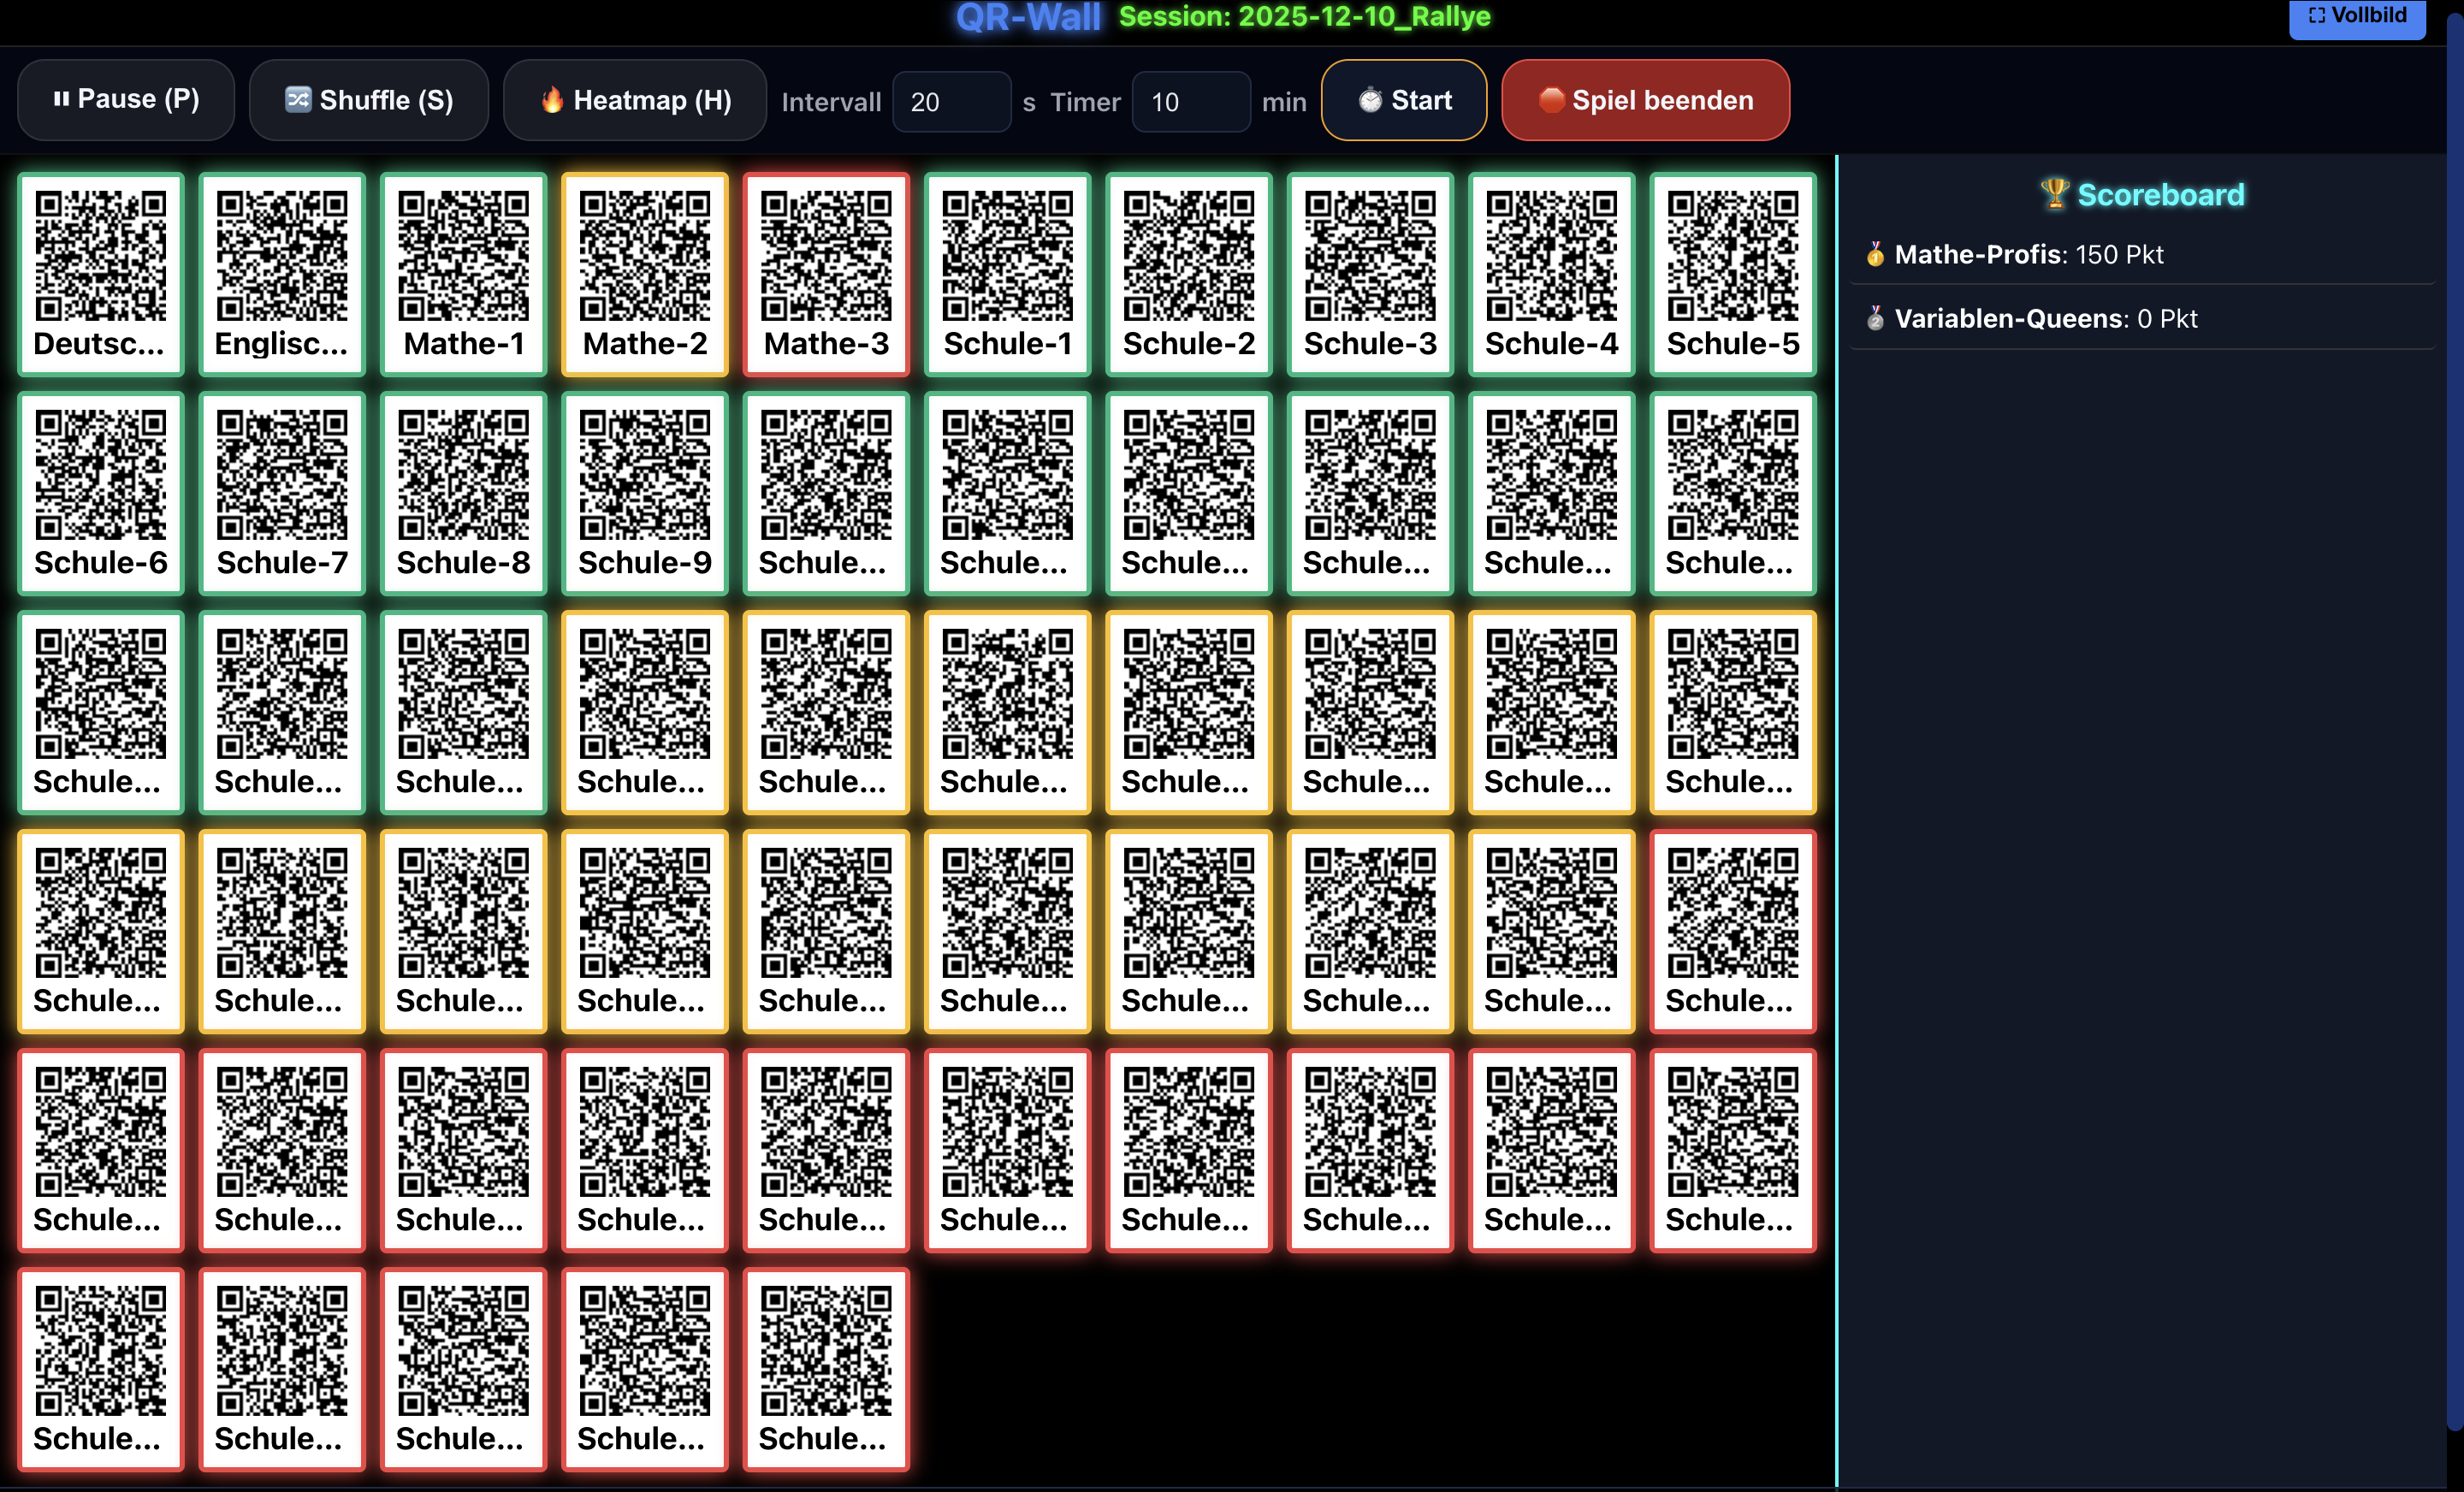Viewport: 2464px width, 1492px height.
Task: Click the stopwatch icon inside Start button
Action: coord(1368,100)
